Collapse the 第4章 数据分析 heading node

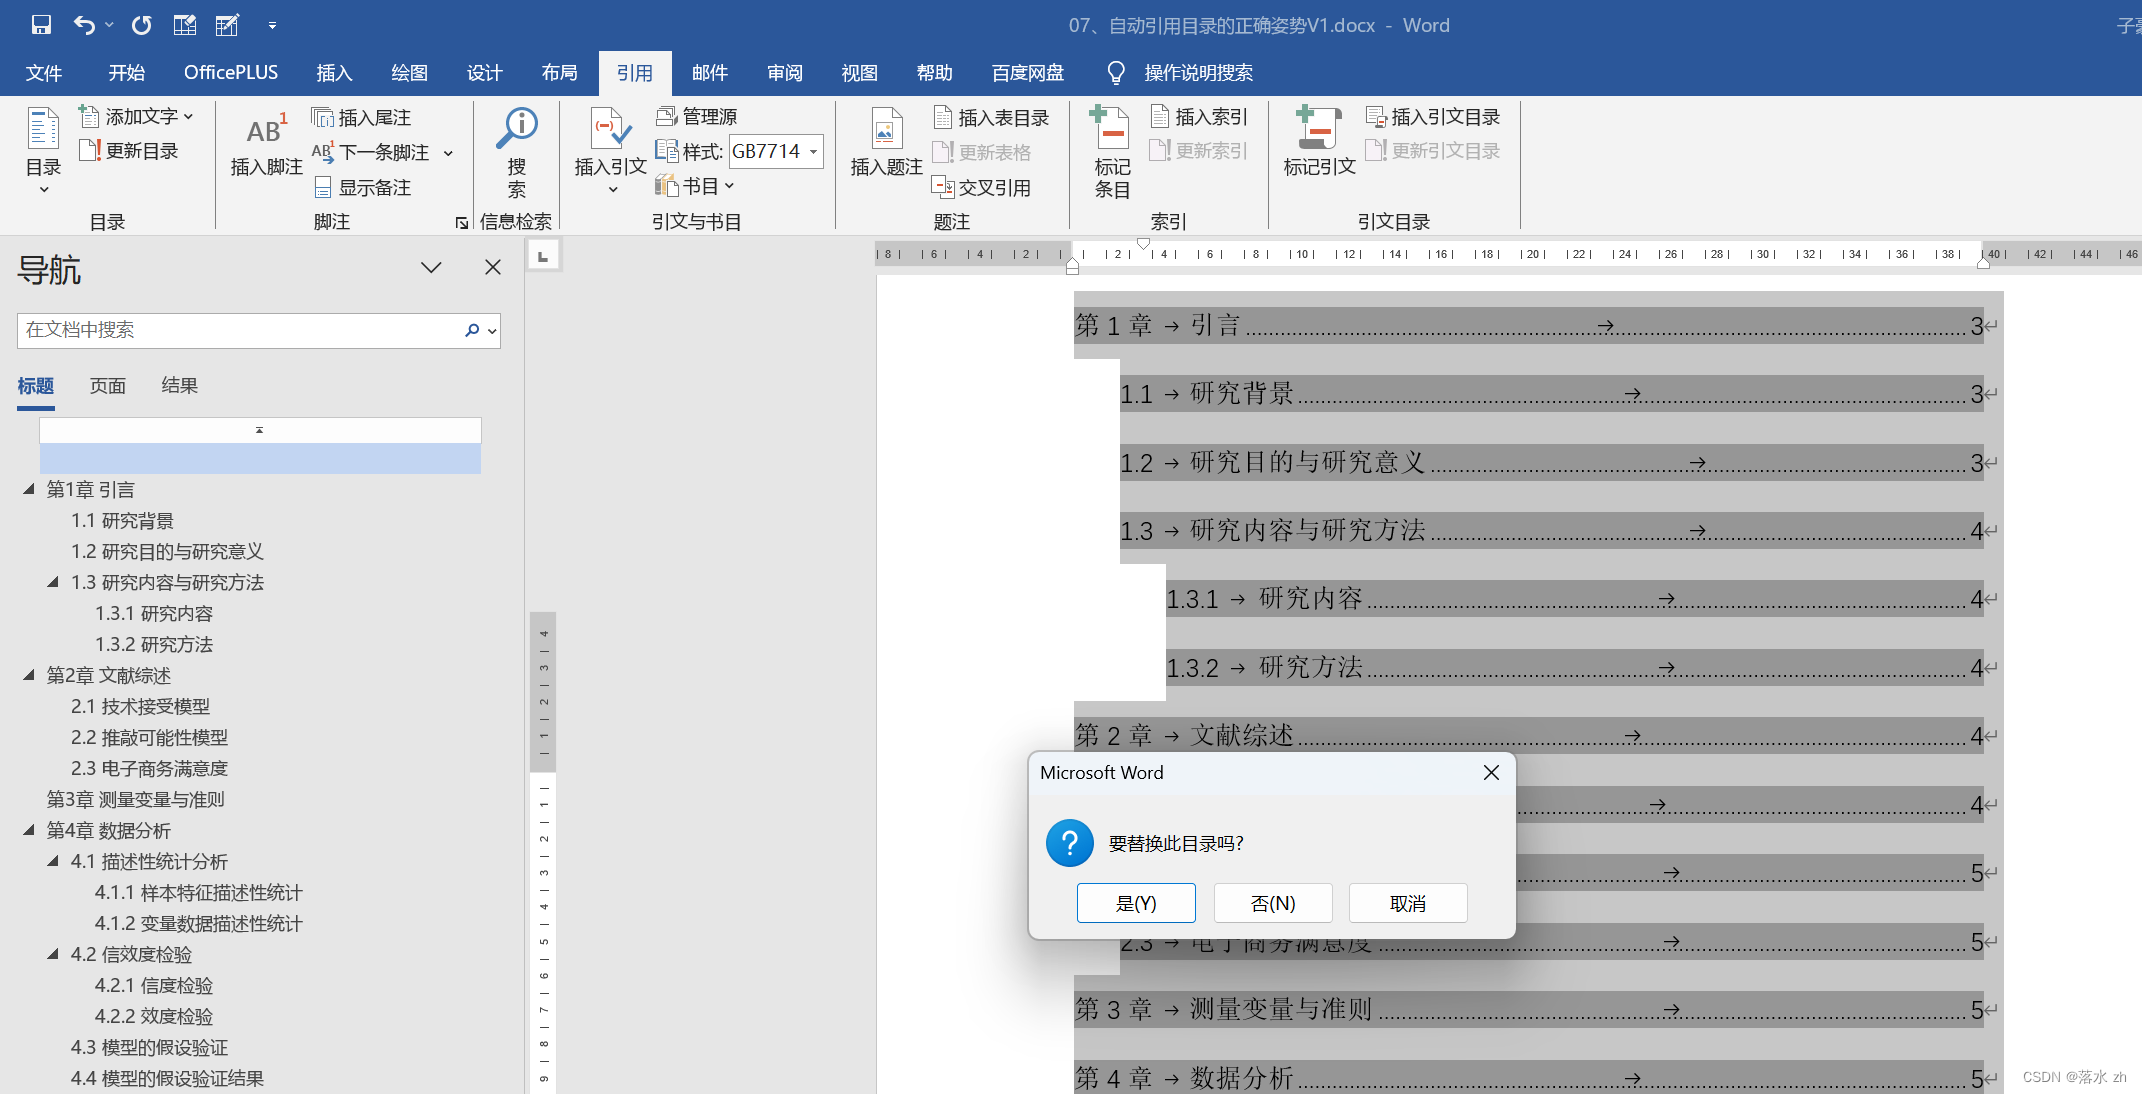pos(29,830)
